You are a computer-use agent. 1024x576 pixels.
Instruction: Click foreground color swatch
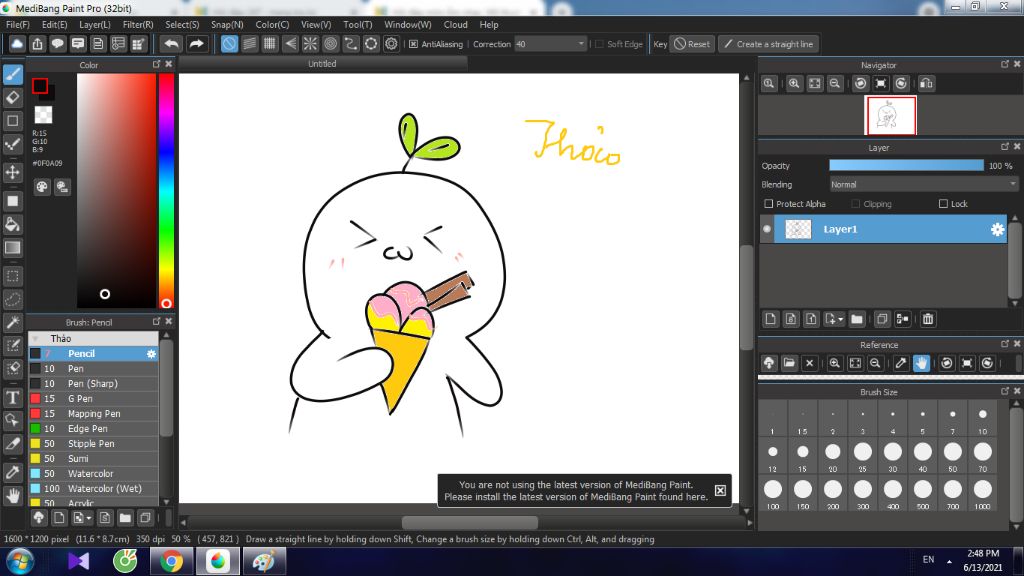[40, 86]
